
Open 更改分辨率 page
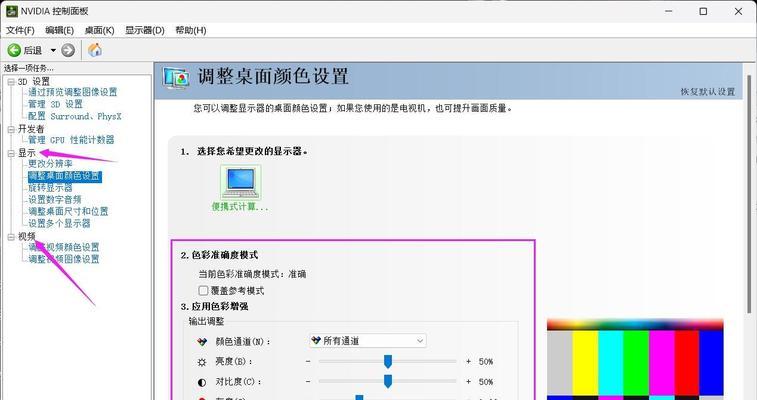[50, 164]
